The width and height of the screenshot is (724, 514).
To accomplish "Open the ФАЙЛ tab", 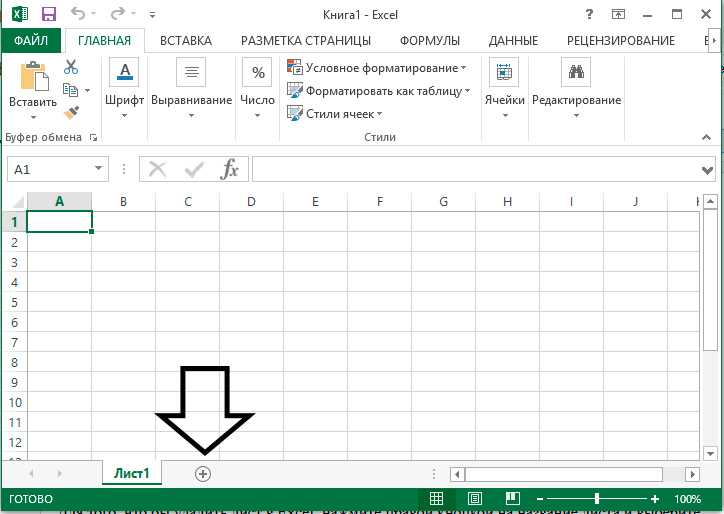I will tap(31, 41).
